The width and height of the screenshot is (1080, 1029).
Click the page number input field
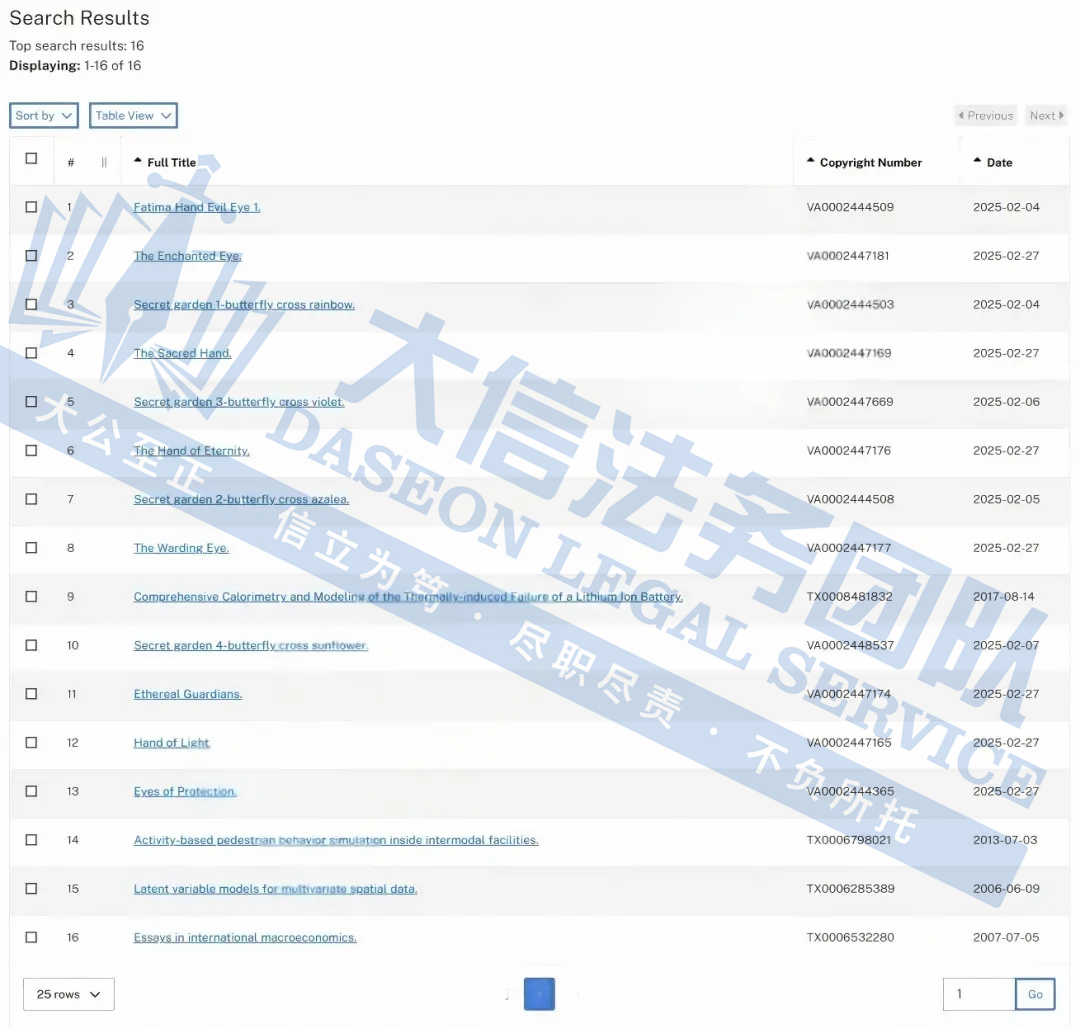[x=978, y=994]
